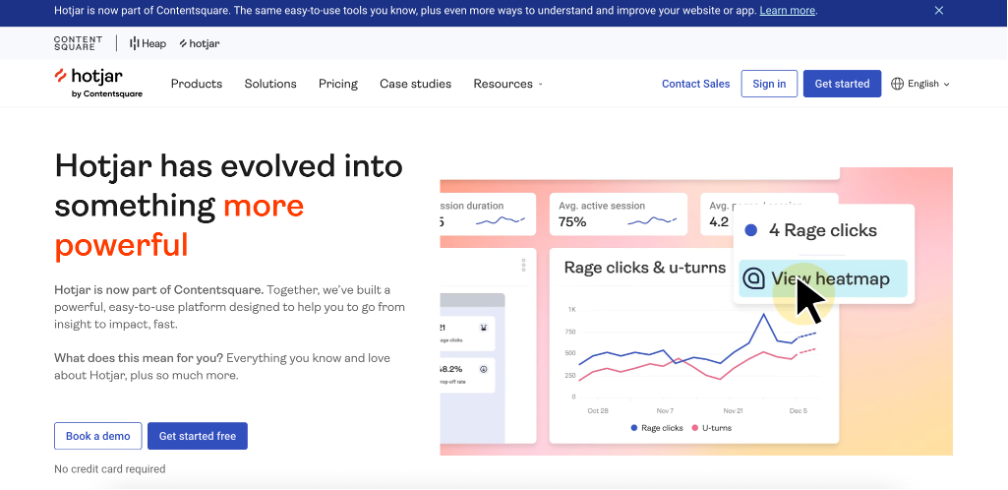
Task: Open the Products menu
Action: 196,84
